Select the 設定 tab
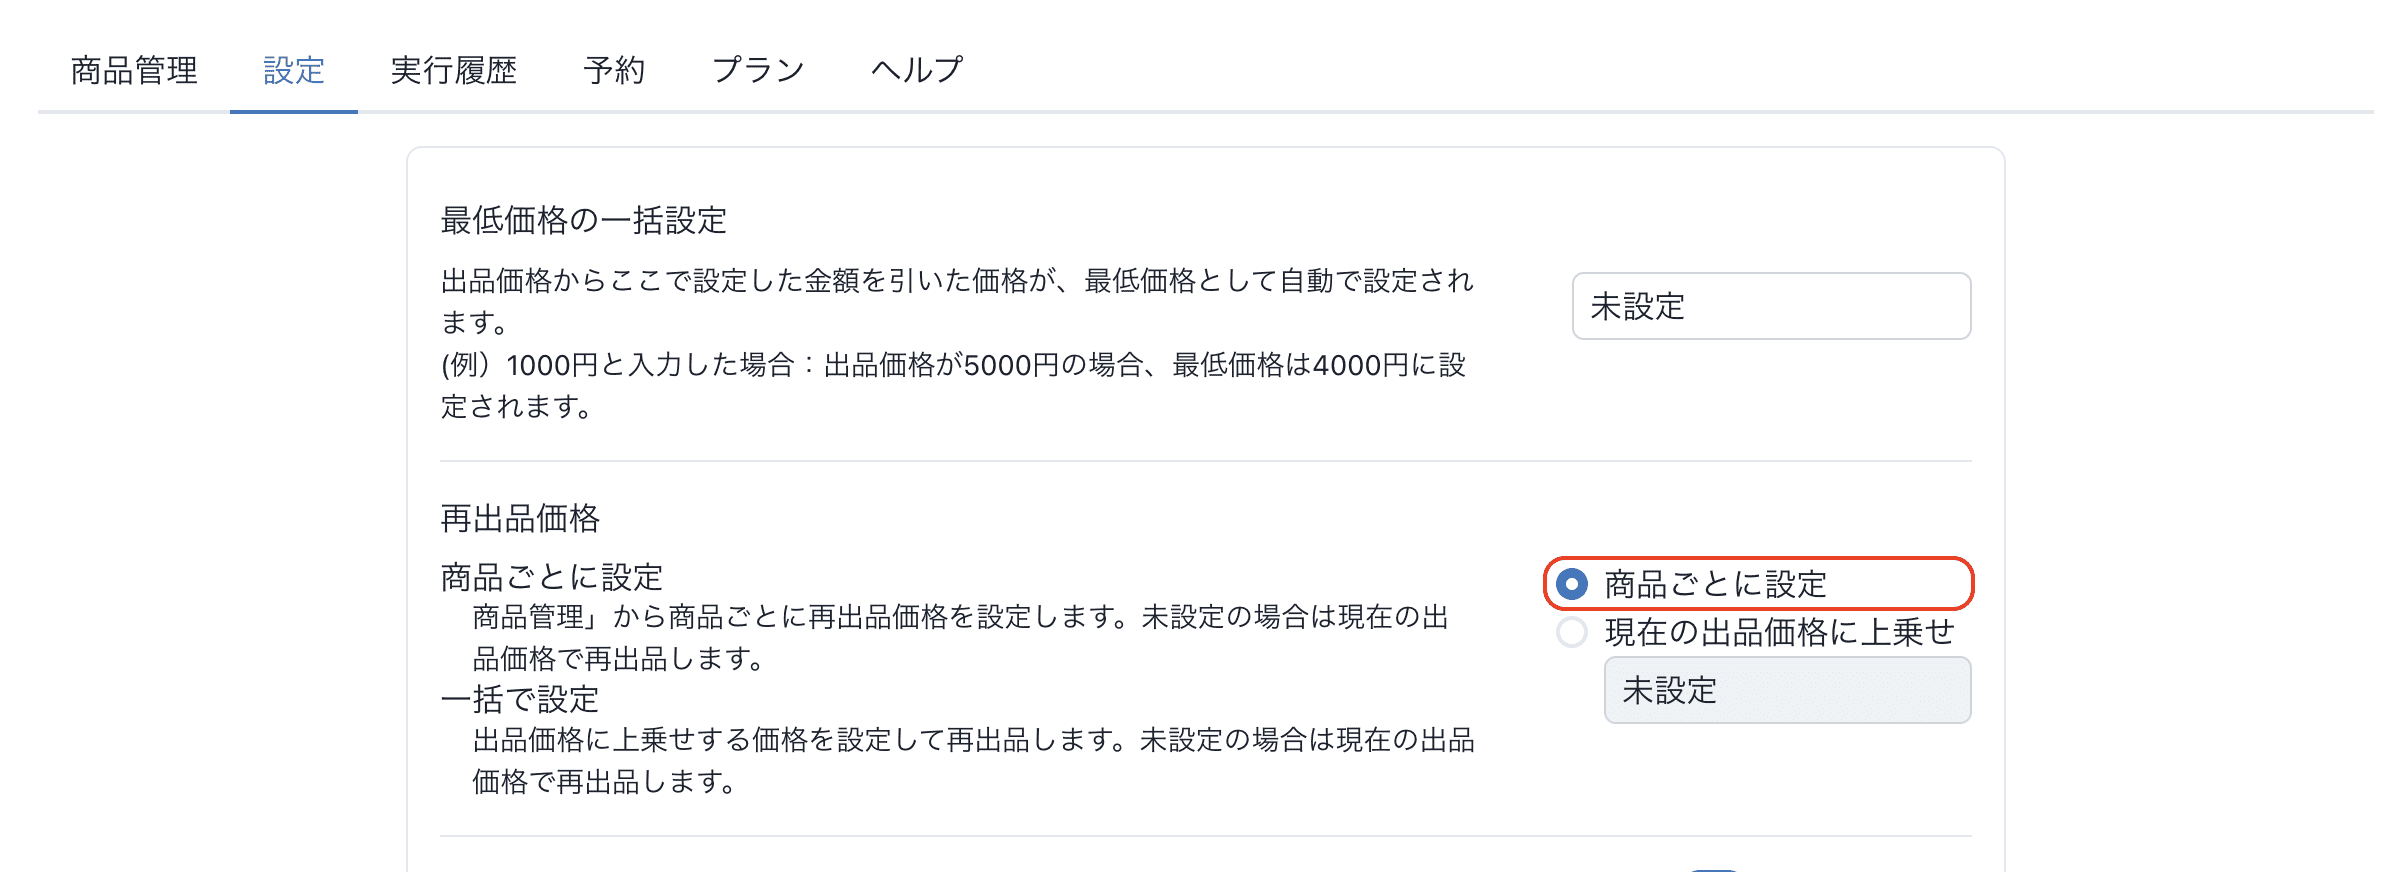Image resolution: width=2408 pixels, height=872 pixels. pyautogui.click(x=293, y=70)
